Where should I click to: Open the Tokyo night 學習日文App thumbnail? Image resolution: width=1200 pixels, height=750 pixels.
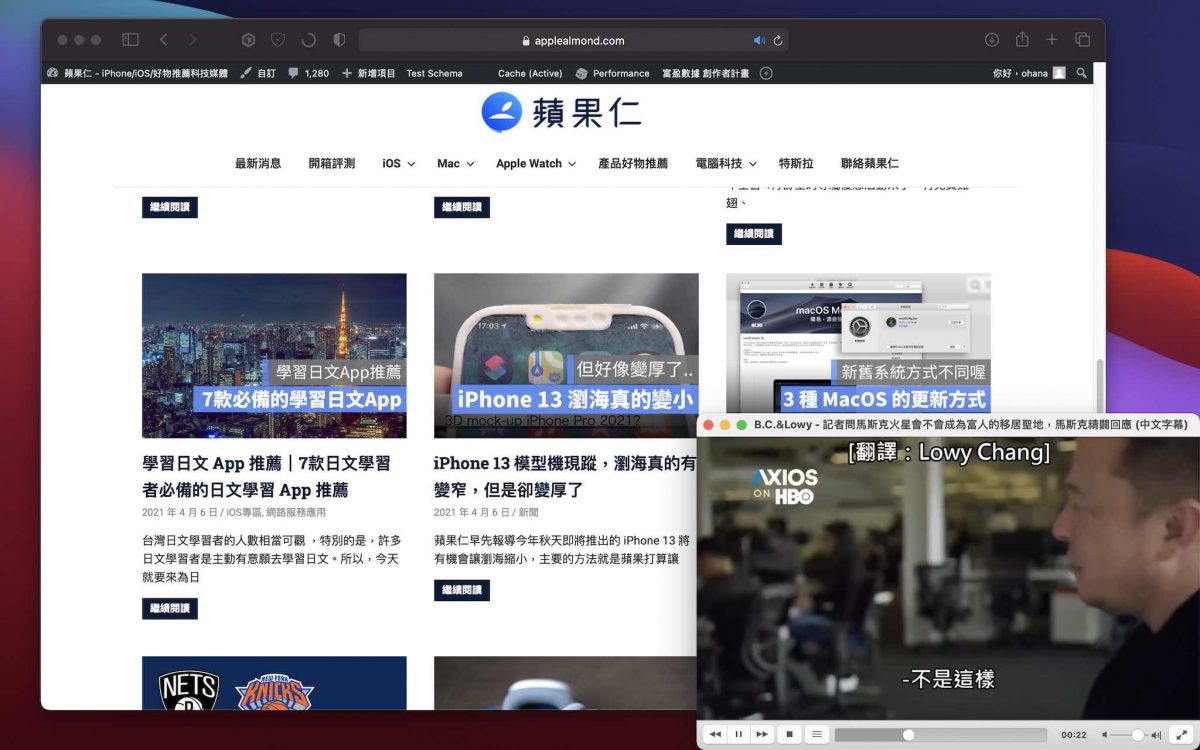point(274,356)
